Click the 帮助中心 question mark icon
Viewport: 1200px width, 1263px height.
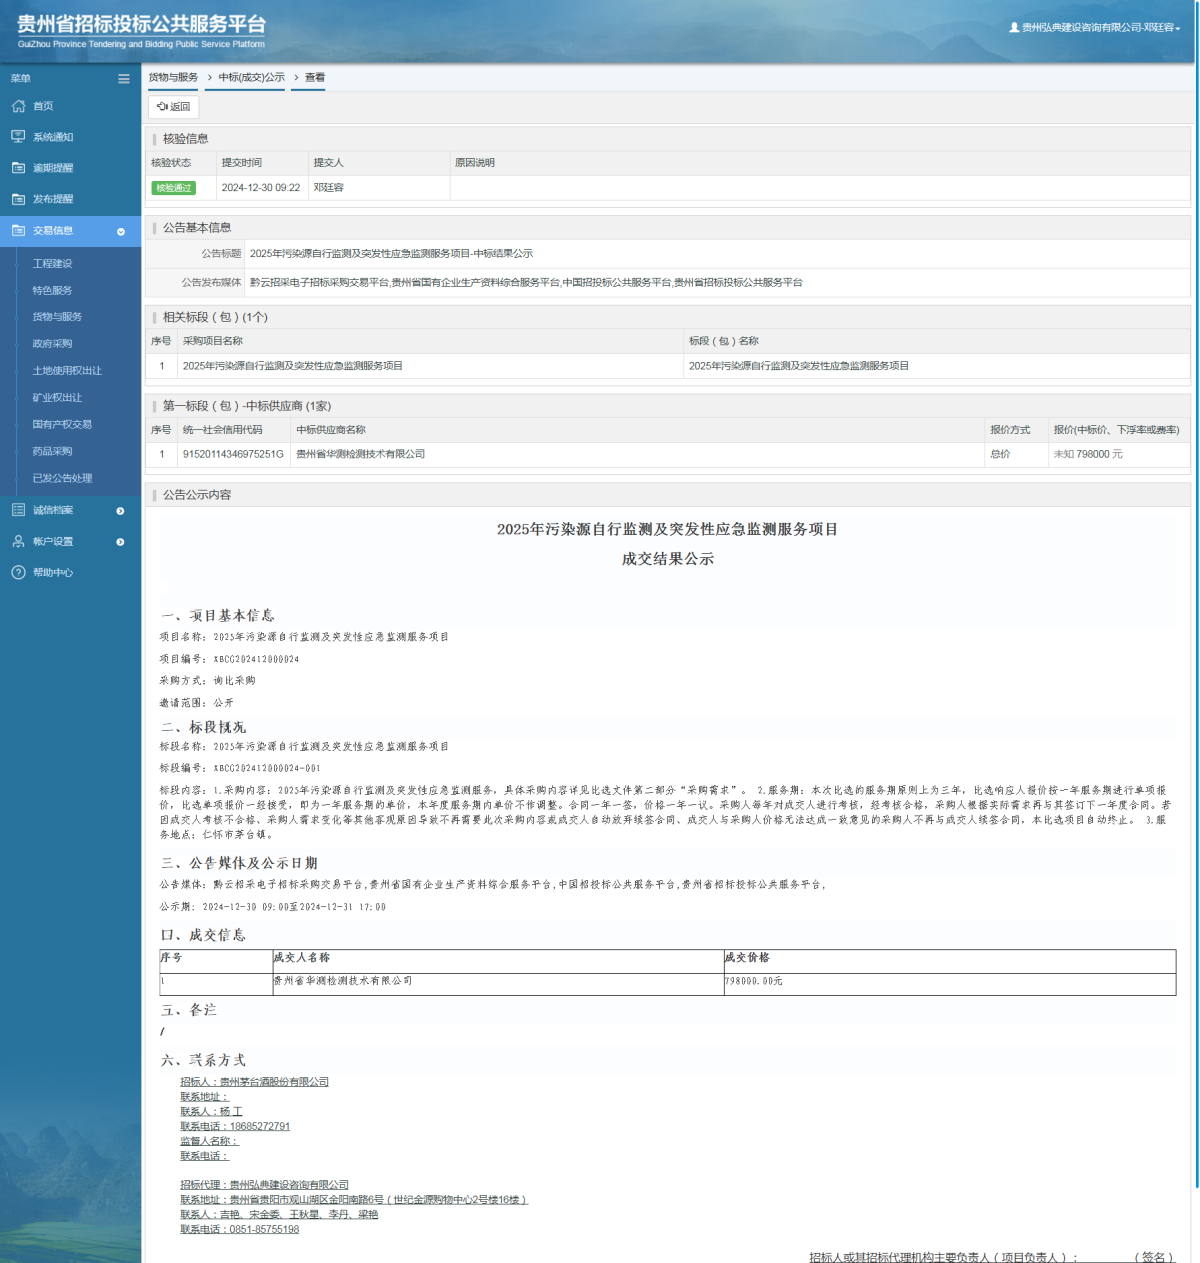coord(18,572)
